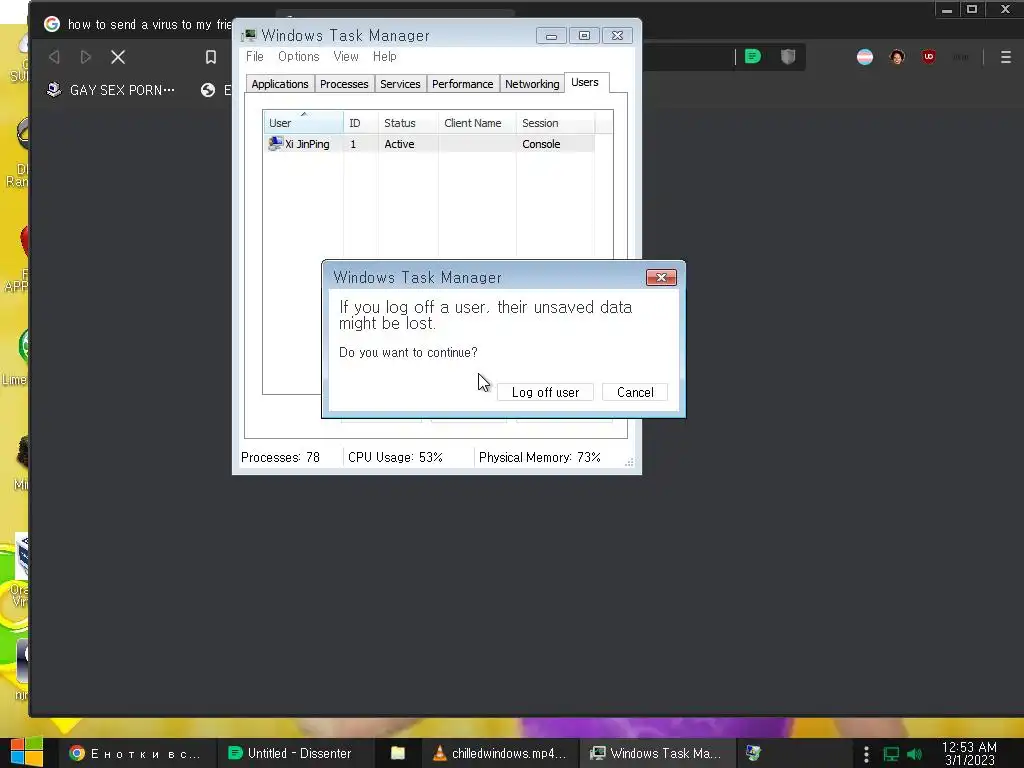This screenshot has width=1024, height=768.
Task: Click the network tray icon
Action: pyautogui.click(x=891, y=754)
